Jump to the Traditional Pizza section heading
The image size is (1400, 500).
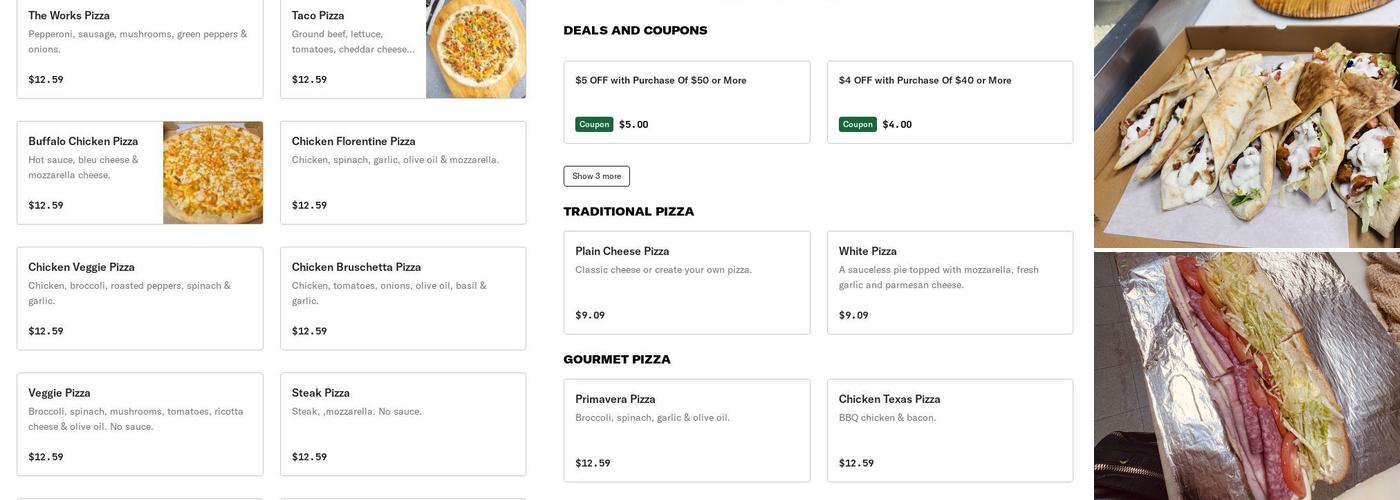click(x=628, y=212)
